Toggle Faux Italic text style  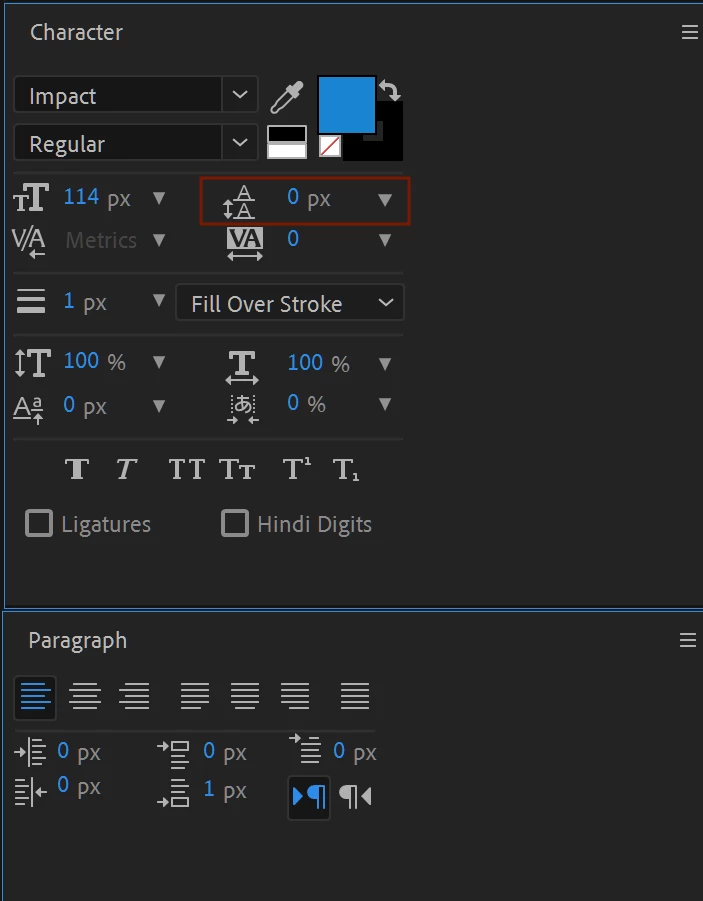point(126,469)
